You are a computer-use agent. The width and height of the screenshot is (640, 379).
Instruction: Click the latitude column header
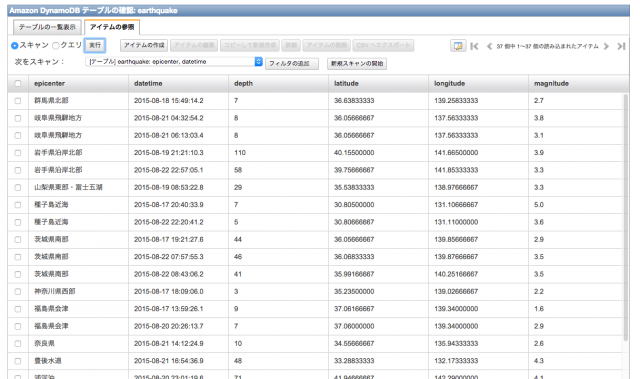[x=378, y=83]
